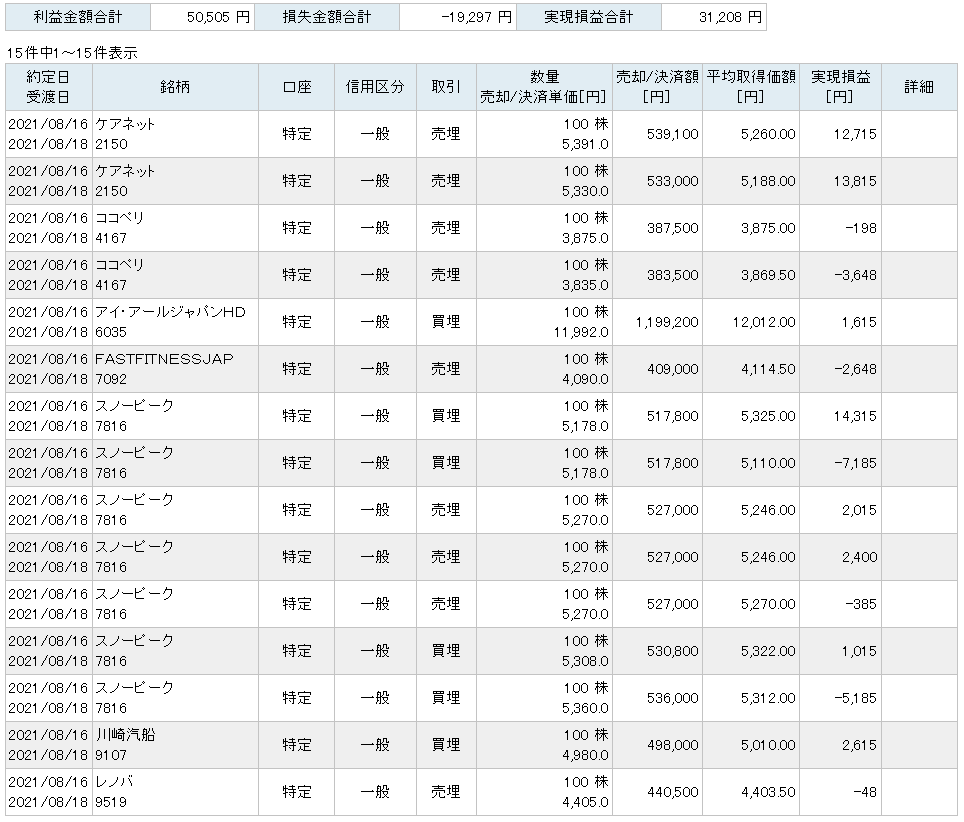Click the realized loss value -2,648

pos(855,369)
